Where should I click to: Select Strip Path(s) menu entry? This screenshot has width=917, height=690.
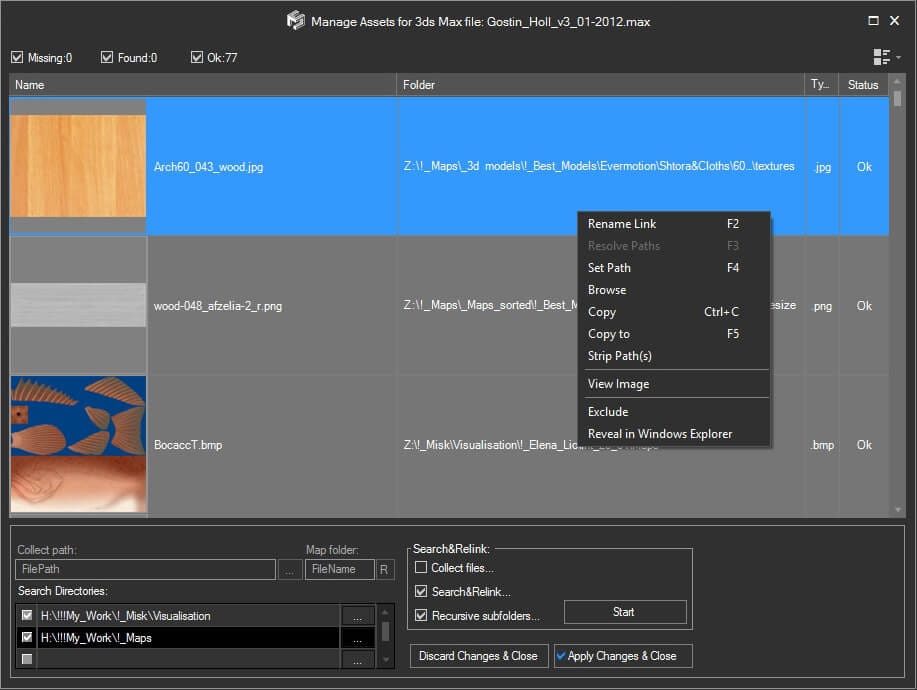(x=674, y=356)
